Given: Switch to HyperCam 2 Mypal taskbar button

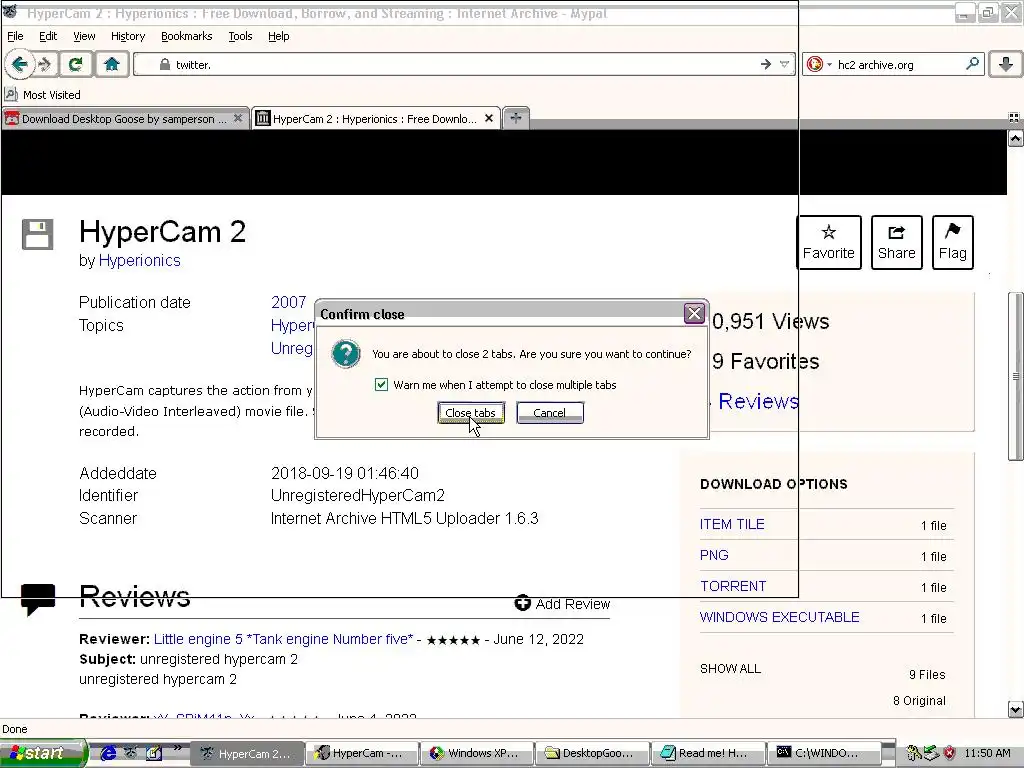Looking at the screenshot, I should 247,754.
